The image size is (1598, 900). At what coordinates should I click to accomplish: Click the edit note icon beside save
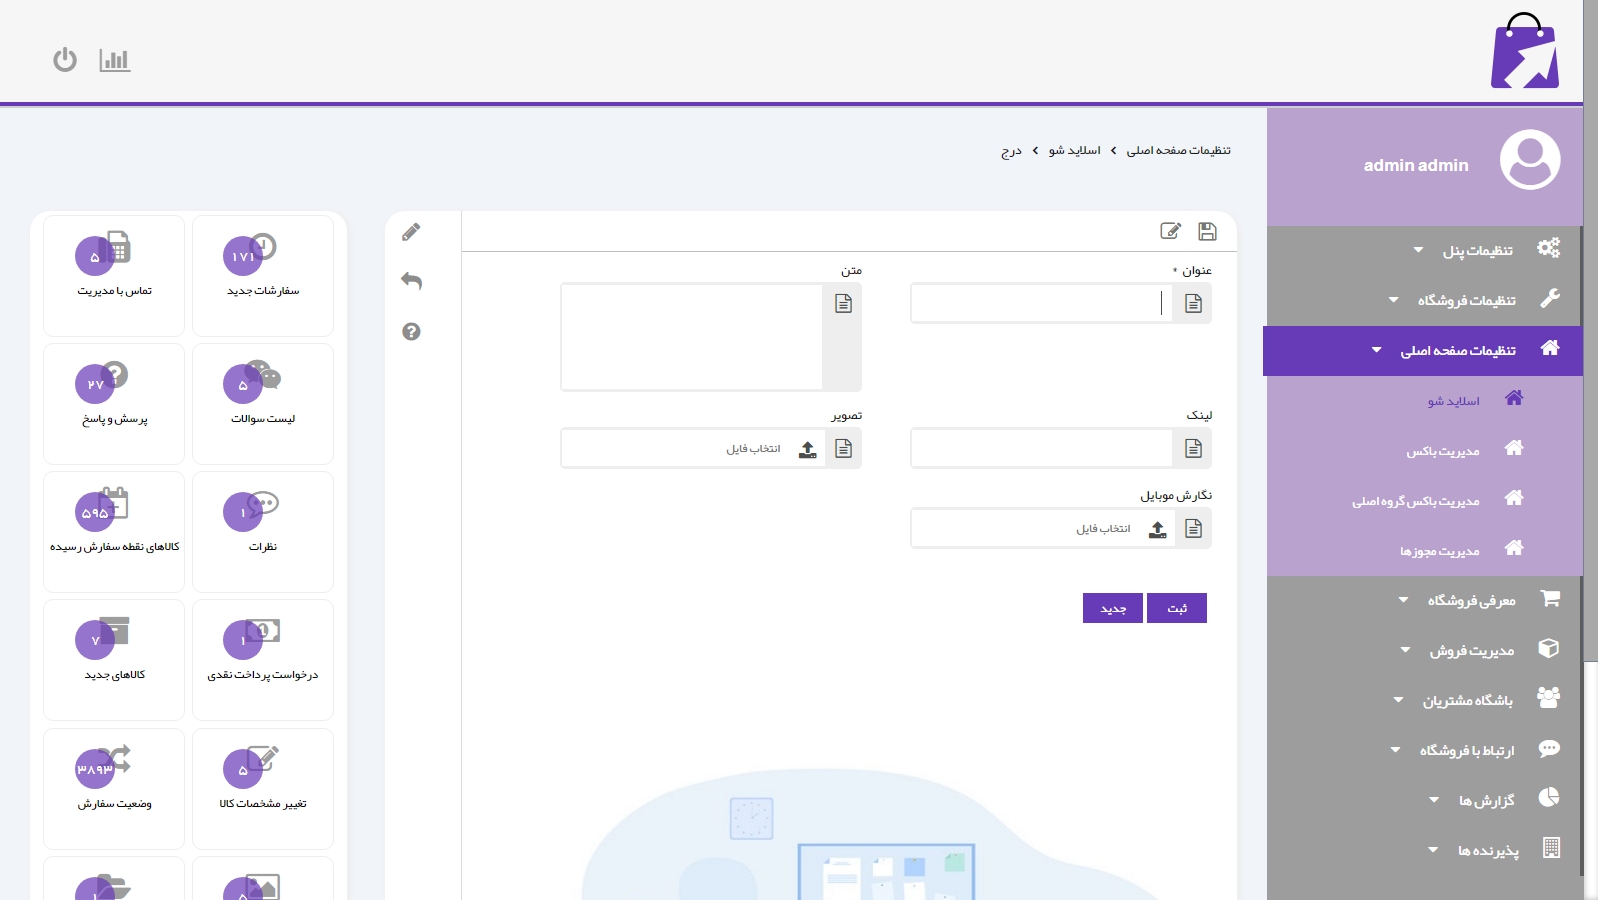click(x=1170, y=231)
